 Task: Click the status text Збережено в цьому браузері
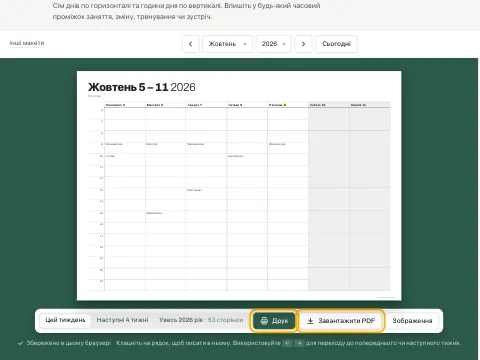tap(69, 343)
